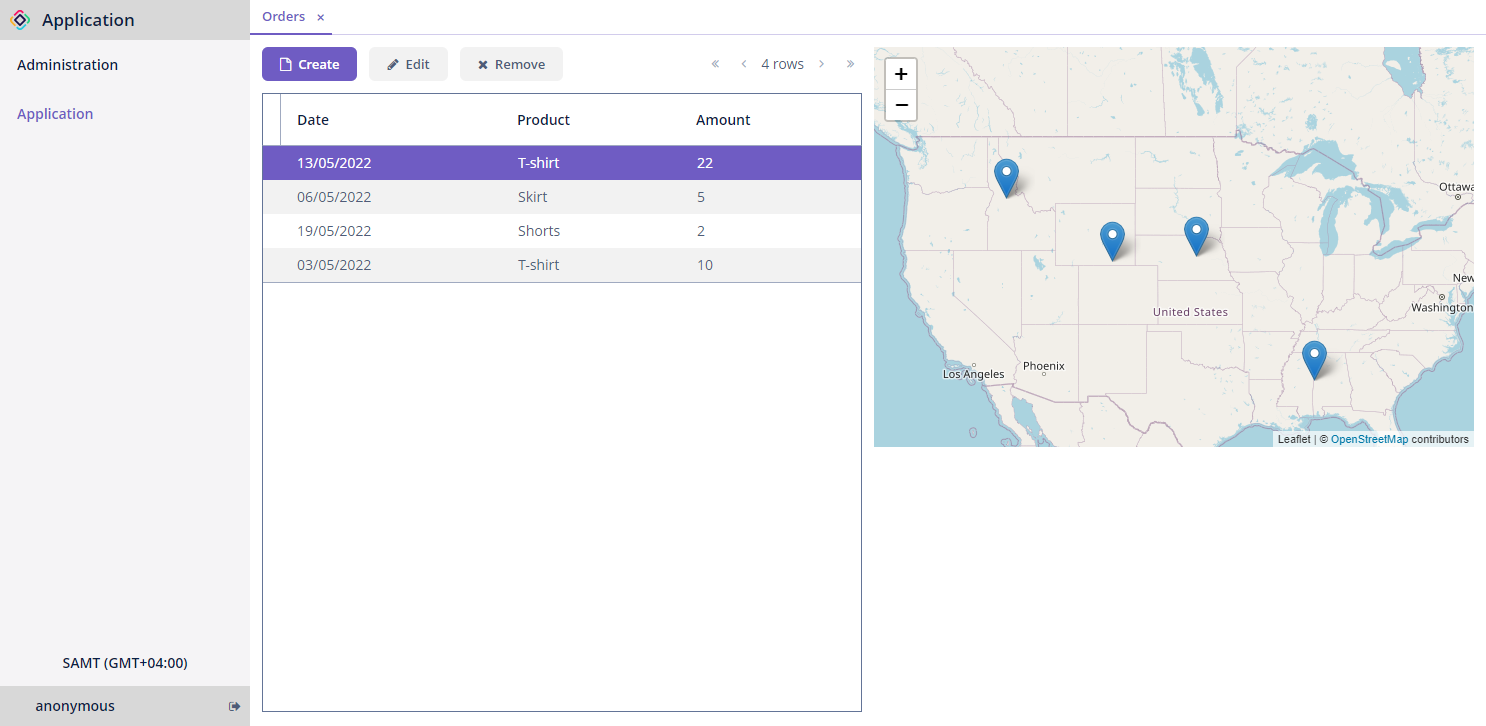The height and width of the screenshot is (726, 1486).
Task: Open the Leaflet attribution link
Action: (1293, 439)
